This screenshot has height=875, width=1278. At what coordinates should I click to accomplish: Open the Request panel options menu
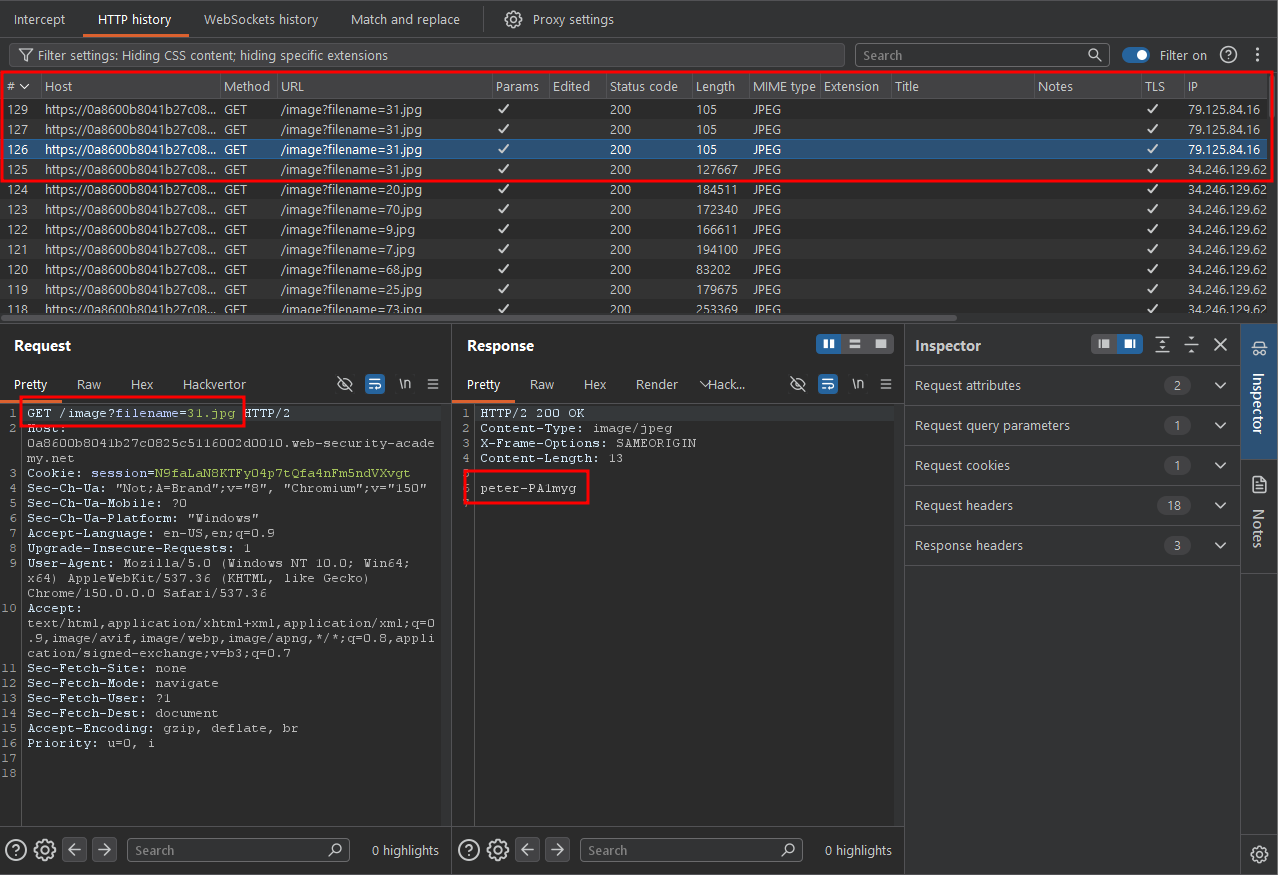[x=433, y=384]
